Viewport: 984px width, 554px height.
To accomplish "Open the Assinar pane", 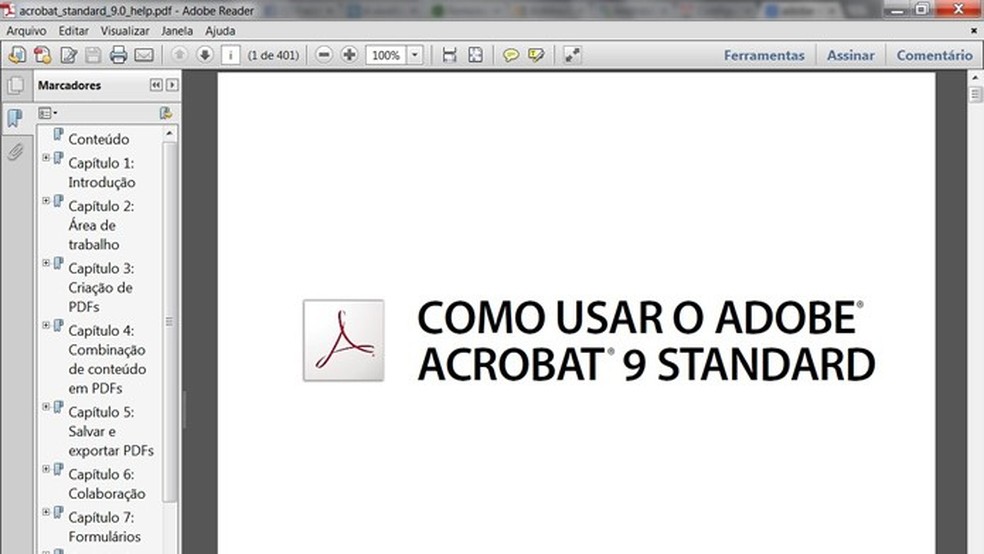I will [x=850, y=55].
